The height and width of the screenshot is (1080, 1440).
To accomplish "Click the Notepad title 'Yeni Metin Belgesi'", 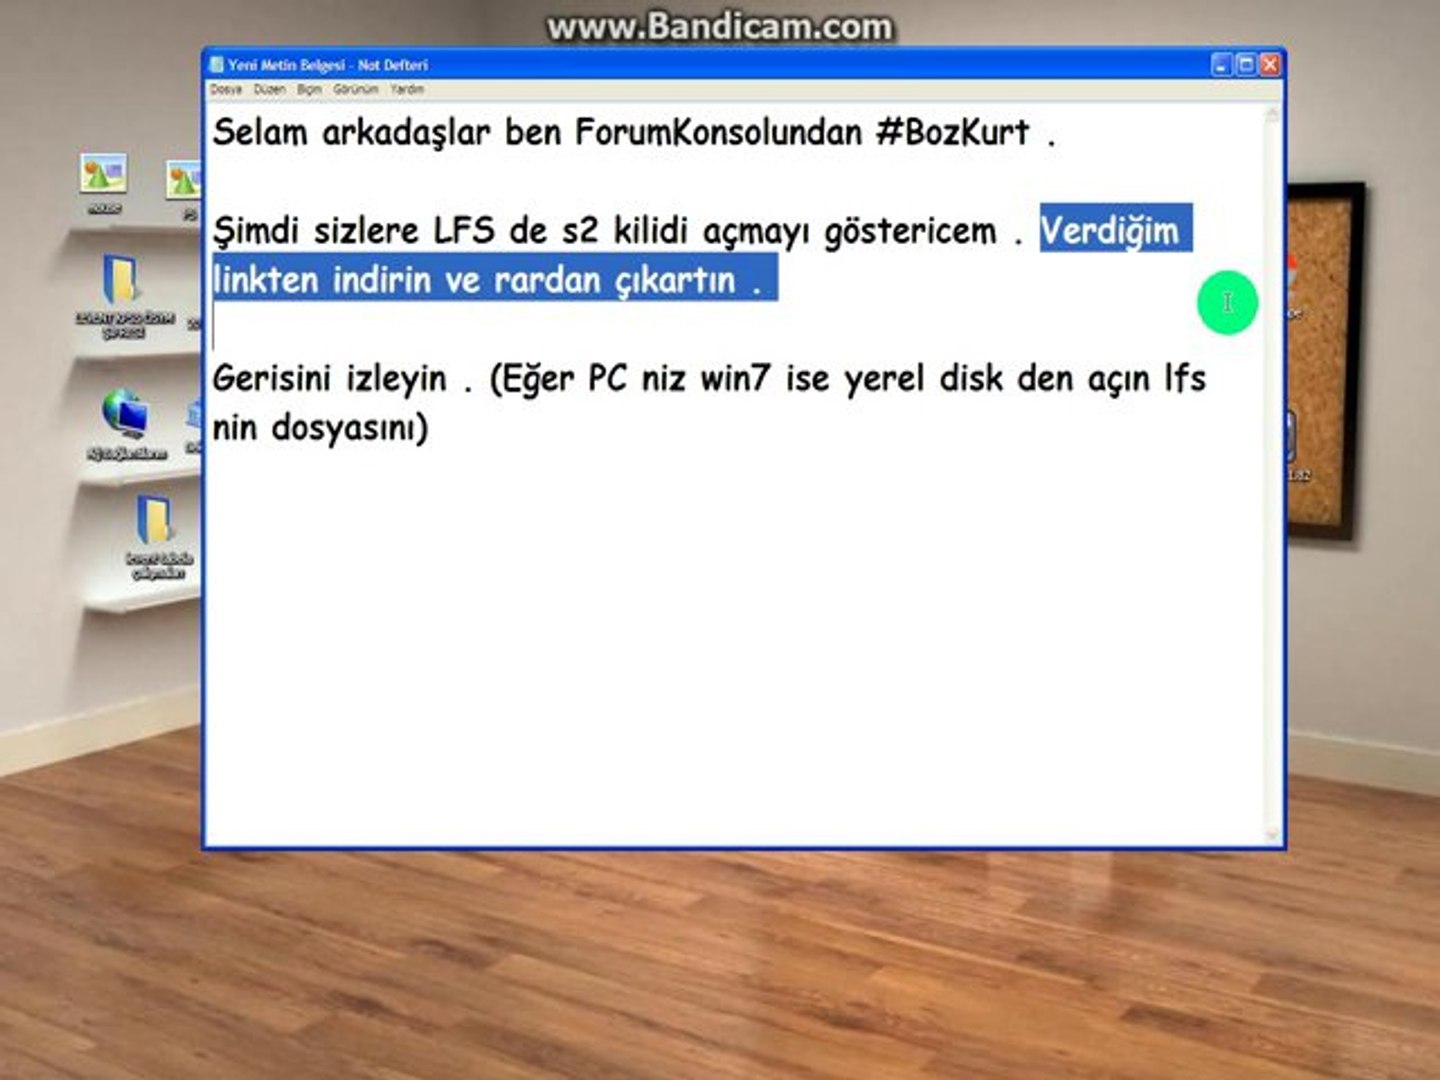I will 286,65.
